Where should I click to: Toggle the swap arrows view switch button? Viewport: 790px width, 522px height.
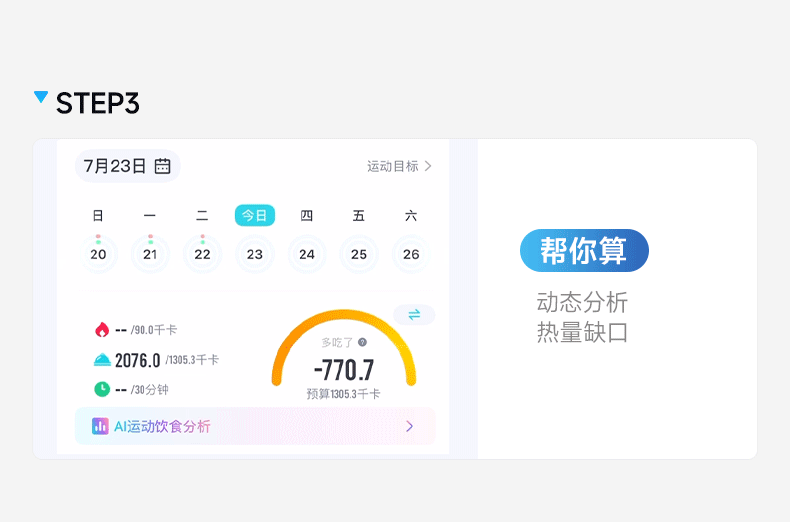pos(414,315)
